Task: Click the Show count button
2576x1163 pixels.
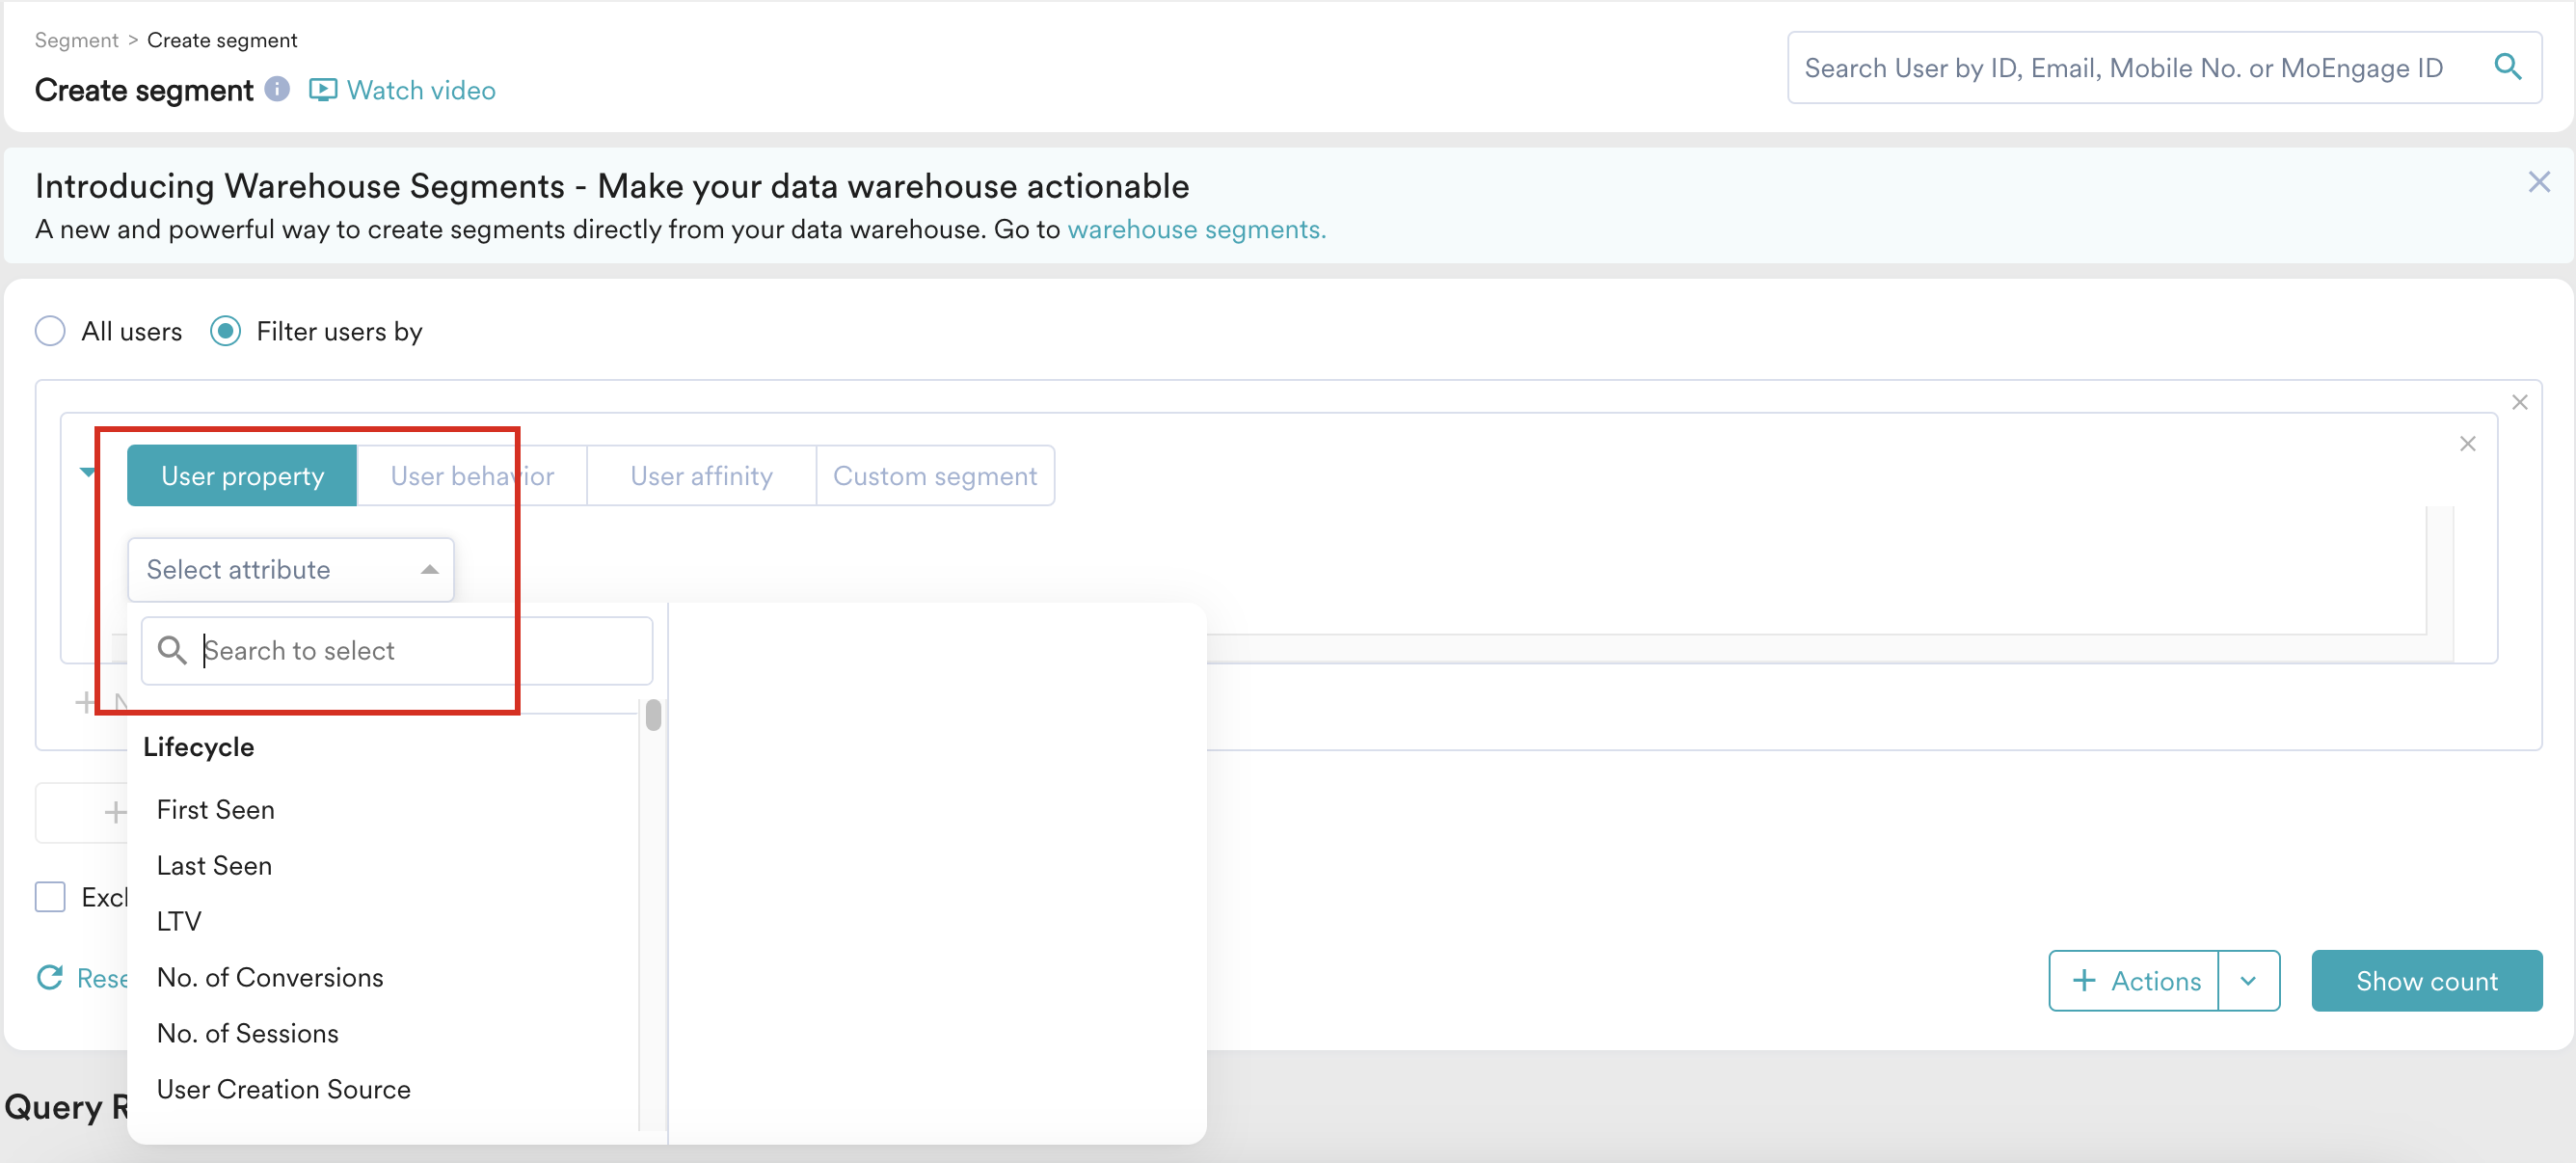Action: 2426,980
